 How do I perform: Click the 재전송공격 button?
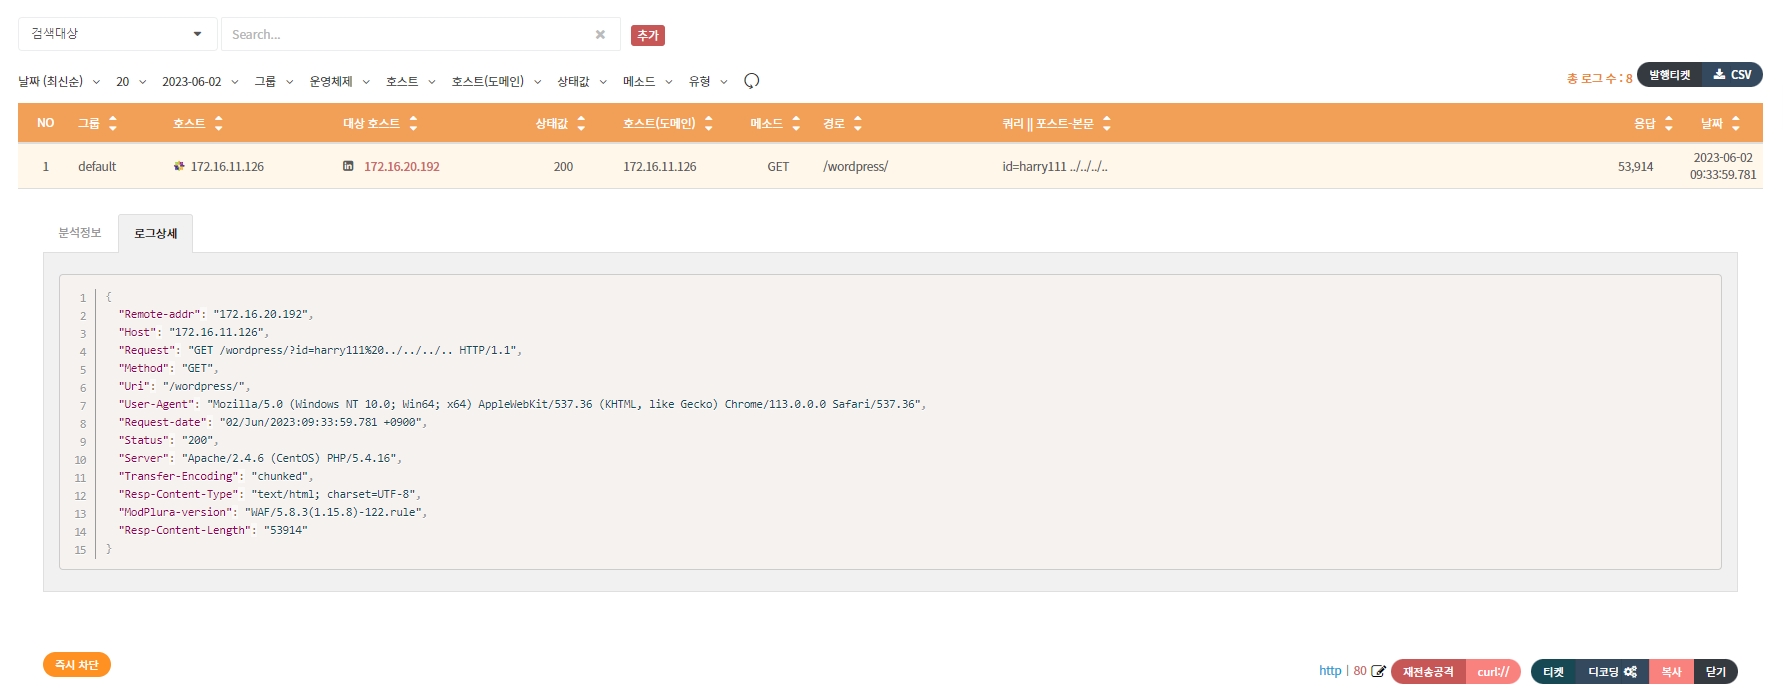1428,671
